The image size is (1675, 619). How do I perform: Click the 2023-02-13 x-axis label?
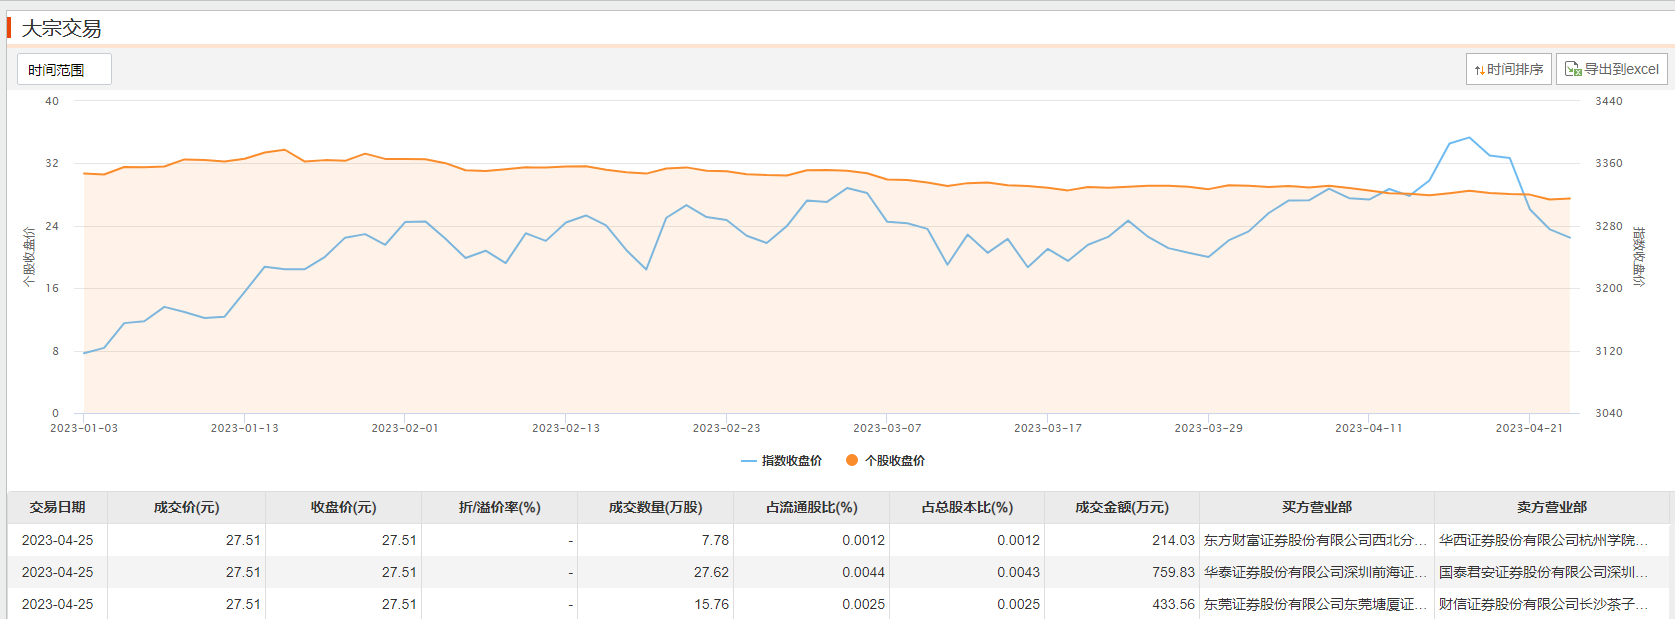pyautogui.click(x=566, y=428)
